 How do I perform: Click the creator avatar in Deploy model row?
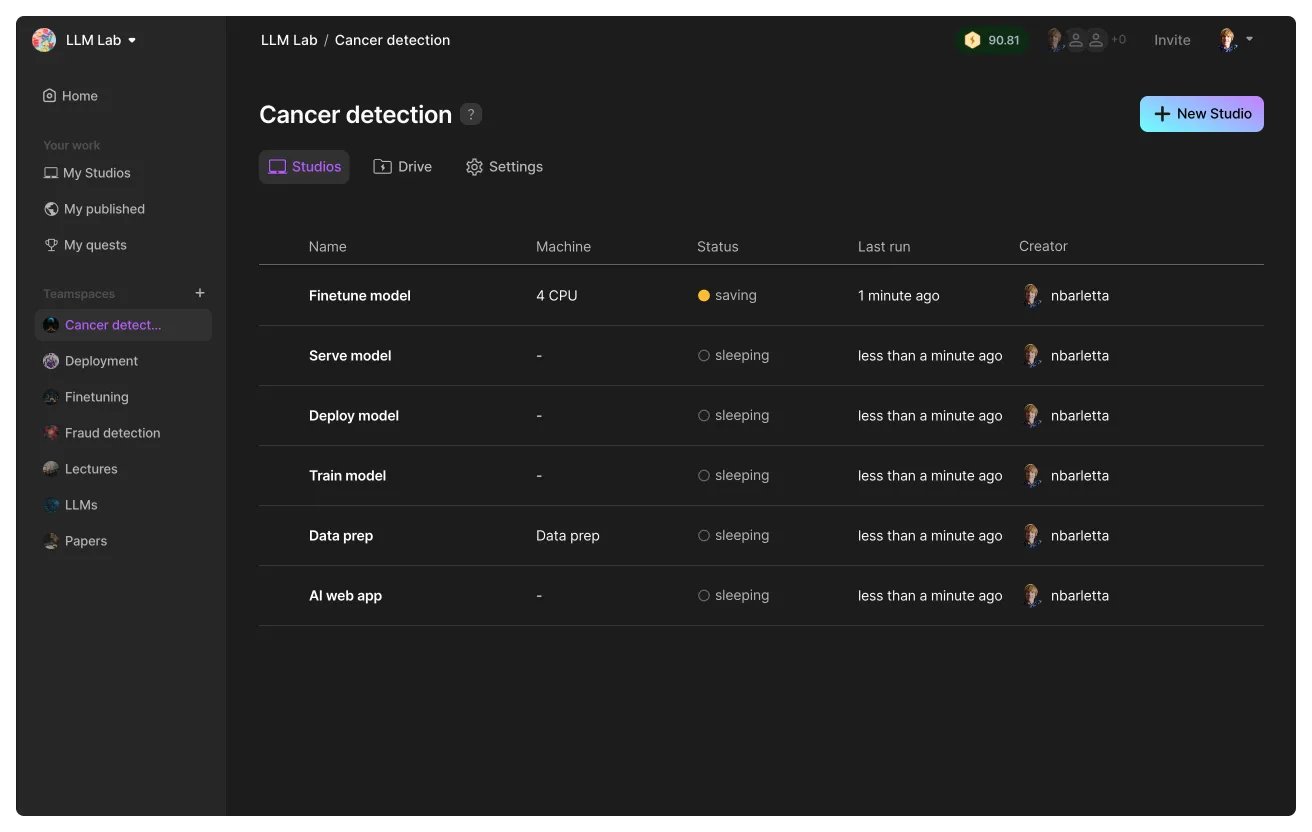[1032, 416]
